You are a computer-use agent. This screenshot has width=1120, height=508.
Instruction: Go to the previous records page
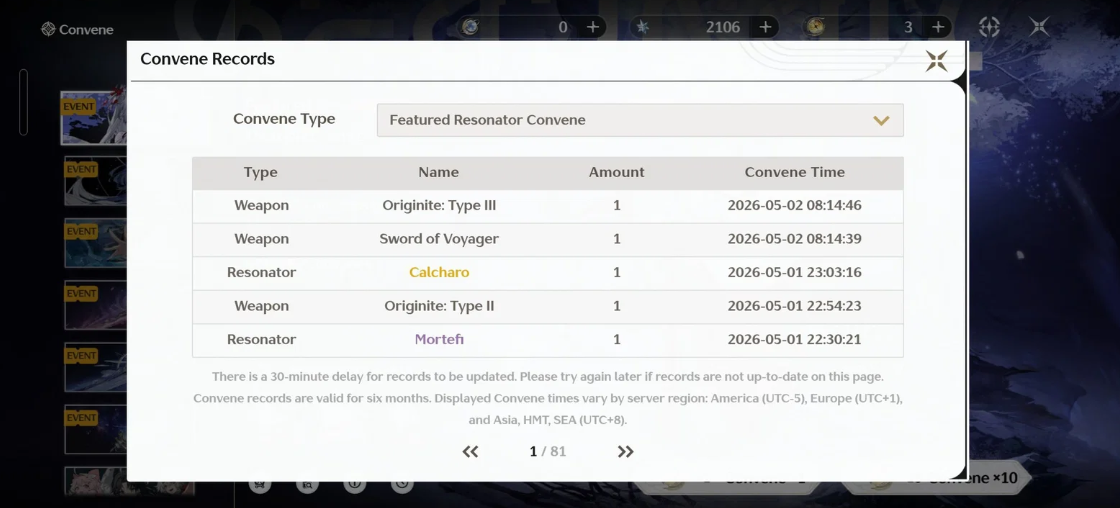470,452
